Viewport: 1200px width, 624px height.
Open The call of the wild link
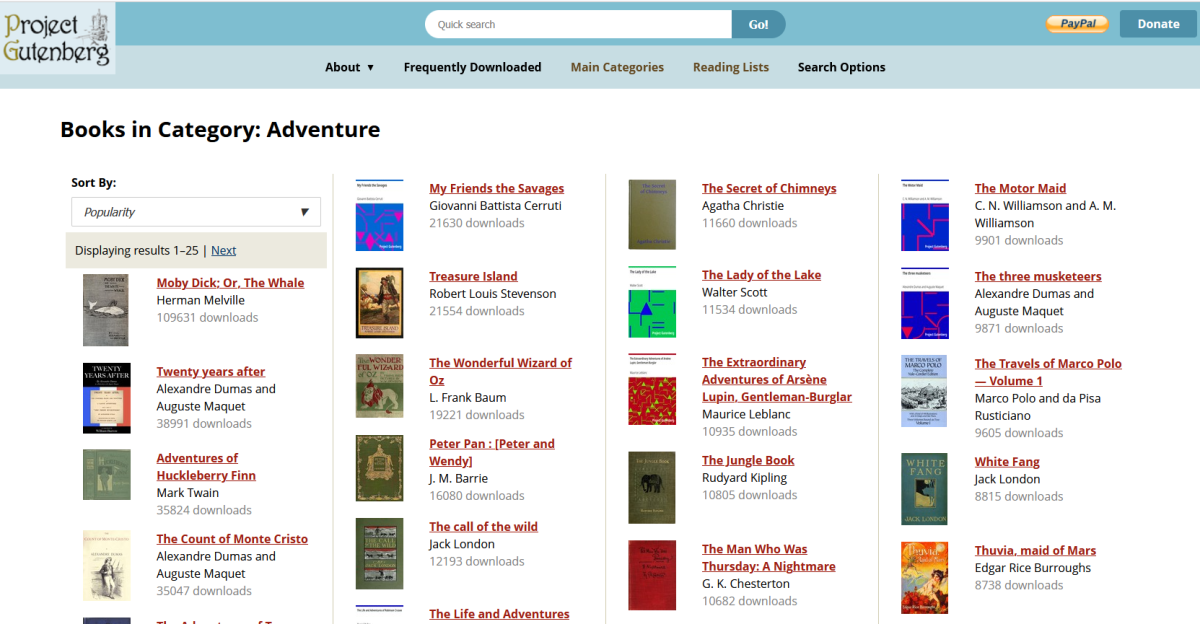pyautogui.click(x=484, y=527)
